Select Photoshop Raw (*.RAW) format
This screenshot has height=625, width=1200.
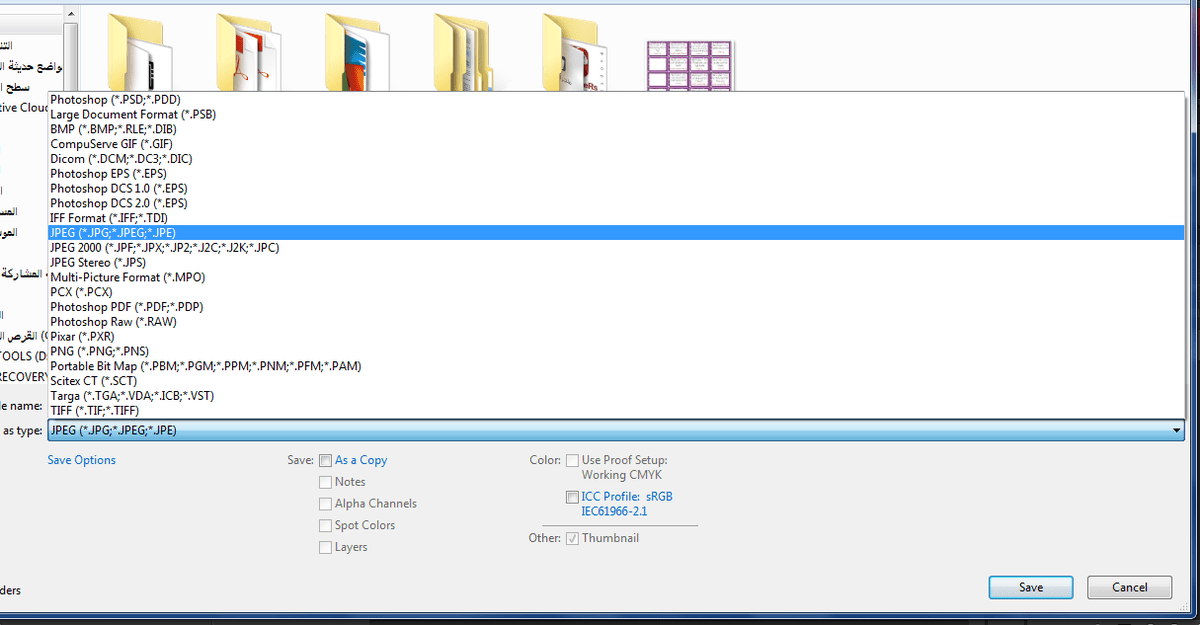coord(616,322)
